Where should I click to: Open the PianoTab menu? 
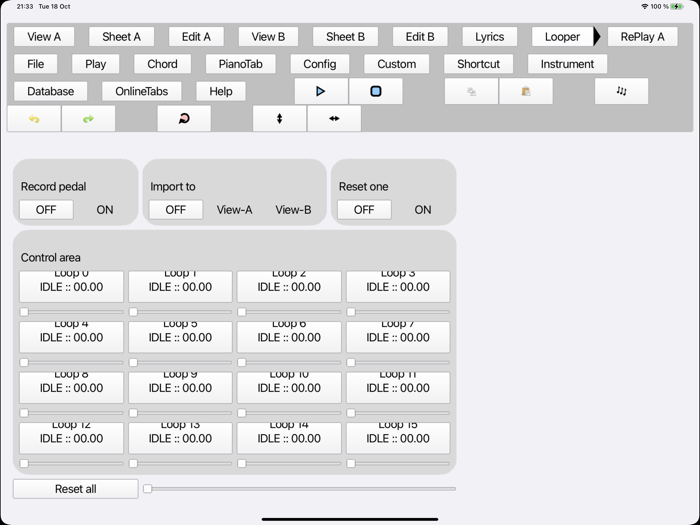(x=241, y=64)
